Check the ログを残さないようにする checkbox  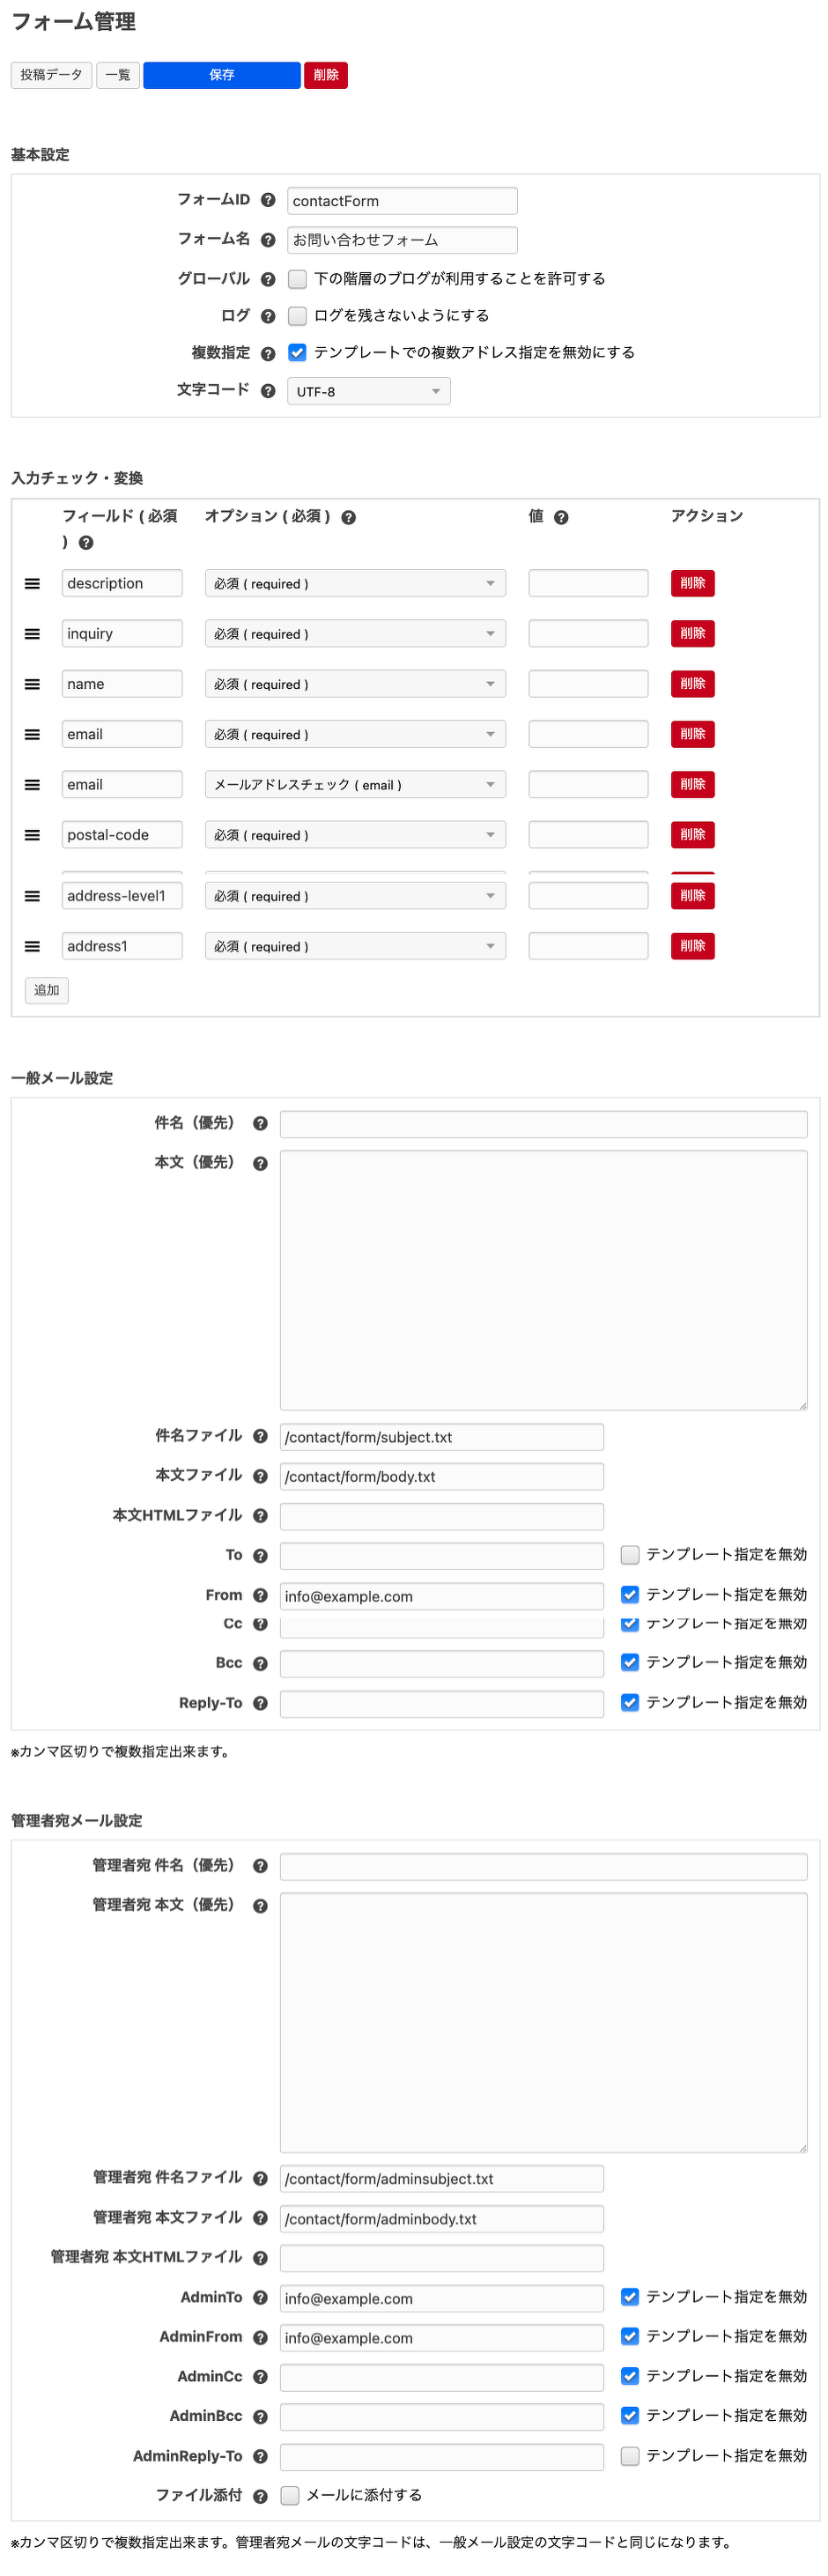click(297, 316)
